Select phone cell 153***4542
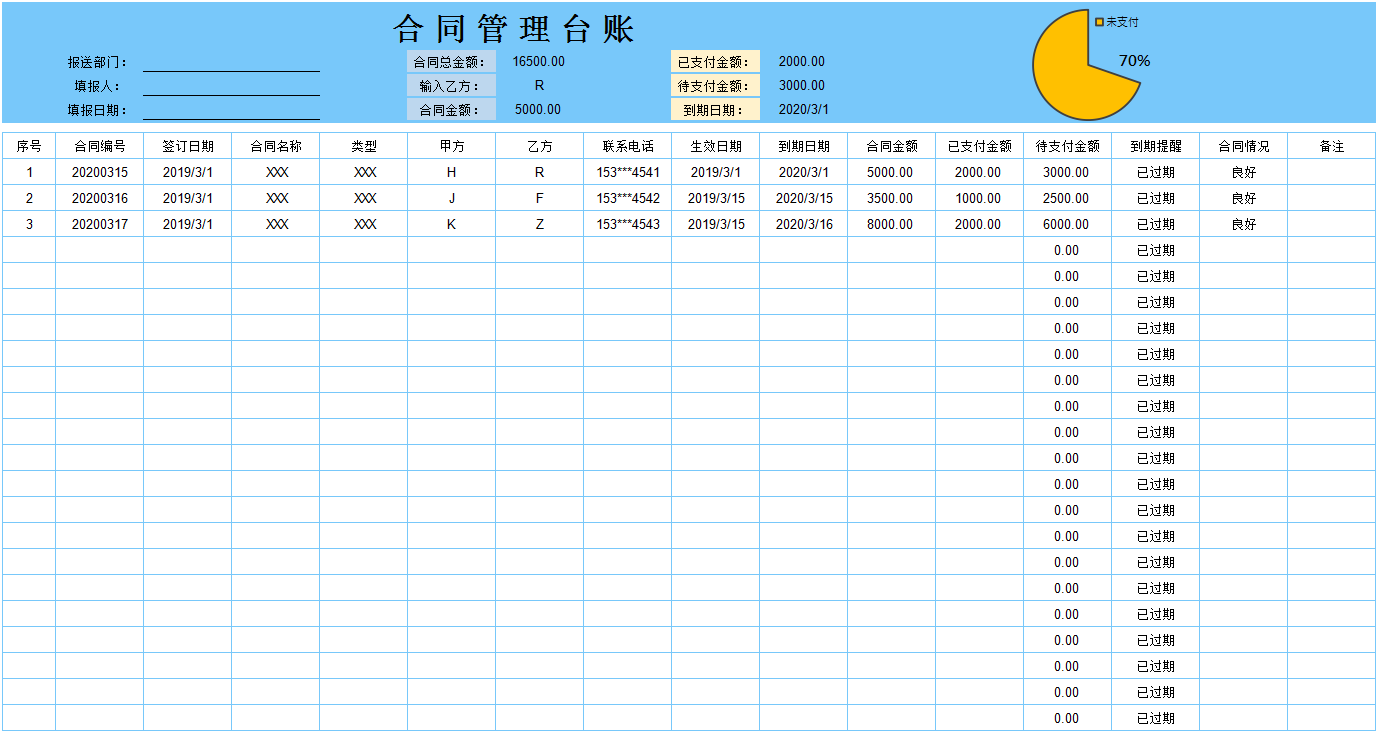This screenshot has width=1380, height=734. pyautogui.click(x=628, y=198)
